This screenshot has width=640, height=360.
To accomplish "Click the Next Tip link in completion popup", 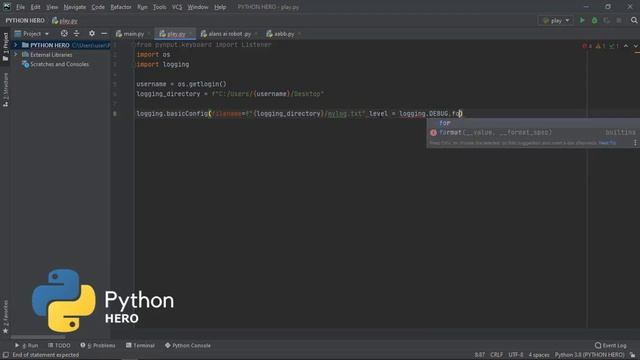I will click(x=607, y=143).
